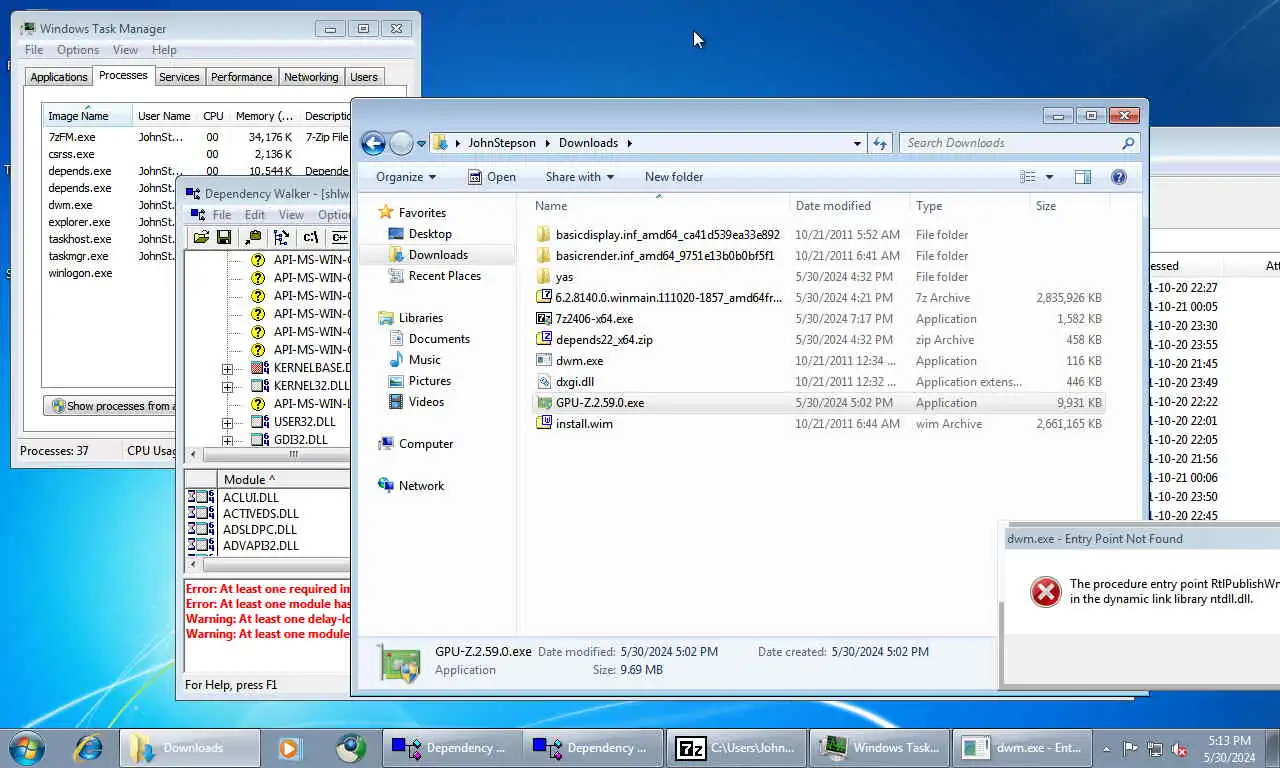The width and height of the screenshot is (1280, 768).
Task: Launch Windows Media Player from taskbar
Action: (289, 747)
